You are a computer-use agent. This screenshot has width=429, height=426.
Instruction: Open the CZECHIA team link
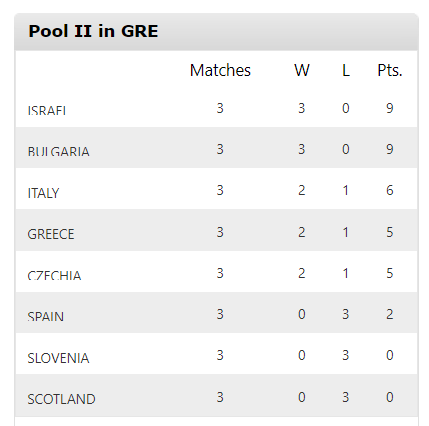click(54, 275)
